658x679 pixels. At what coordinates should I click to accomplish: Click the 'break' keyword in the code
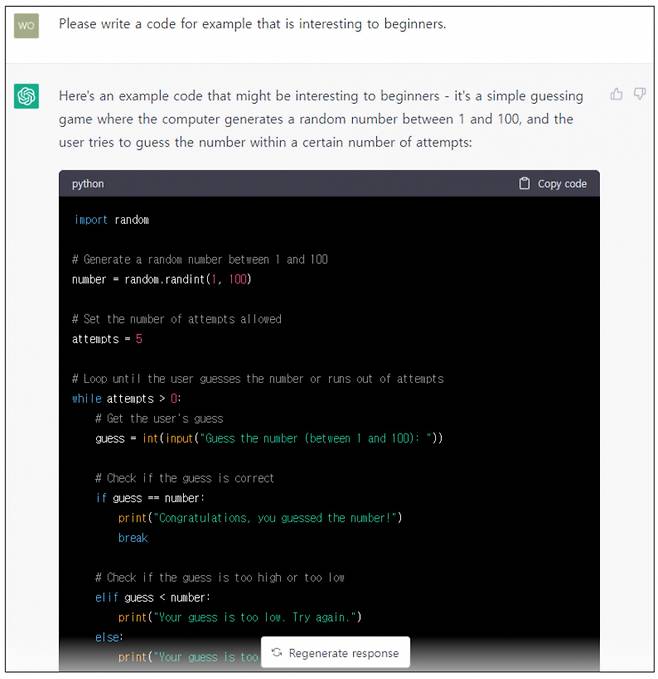[x=132, y=538]
